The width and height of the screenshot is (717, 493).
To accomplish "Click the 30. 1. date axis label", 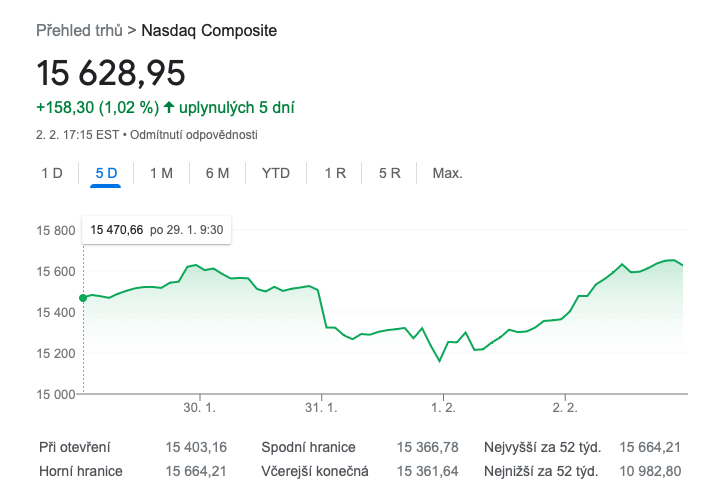I will (x=199, y=407).
